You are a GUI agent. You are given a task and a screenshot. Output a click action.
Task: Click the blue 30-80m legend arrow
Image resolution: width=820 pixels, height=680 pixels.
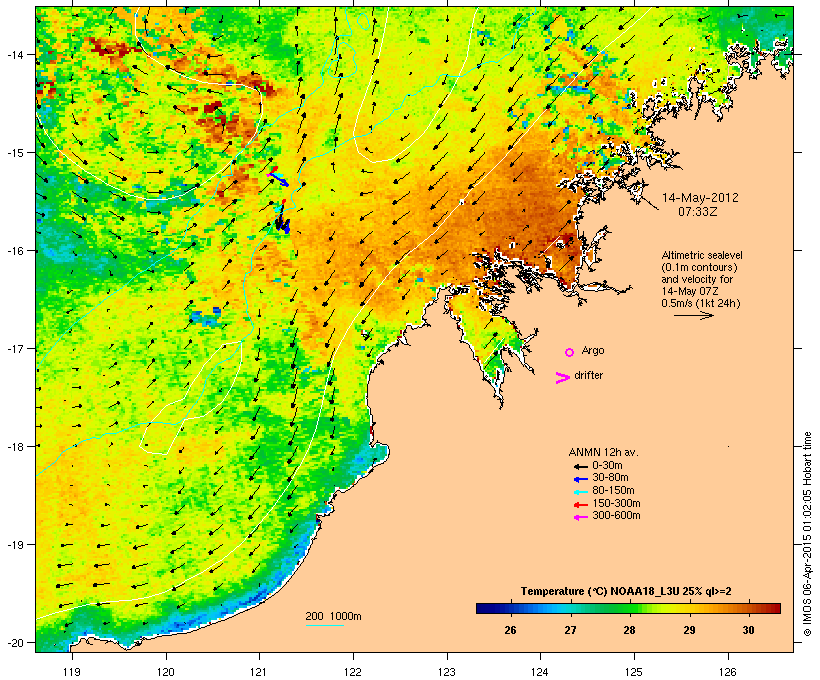[581, 479]
